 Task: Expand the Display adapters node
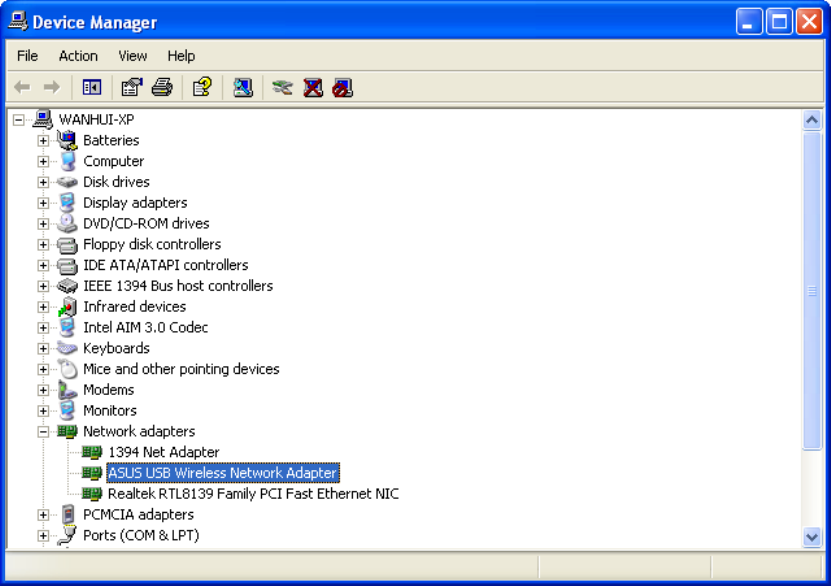43,203
